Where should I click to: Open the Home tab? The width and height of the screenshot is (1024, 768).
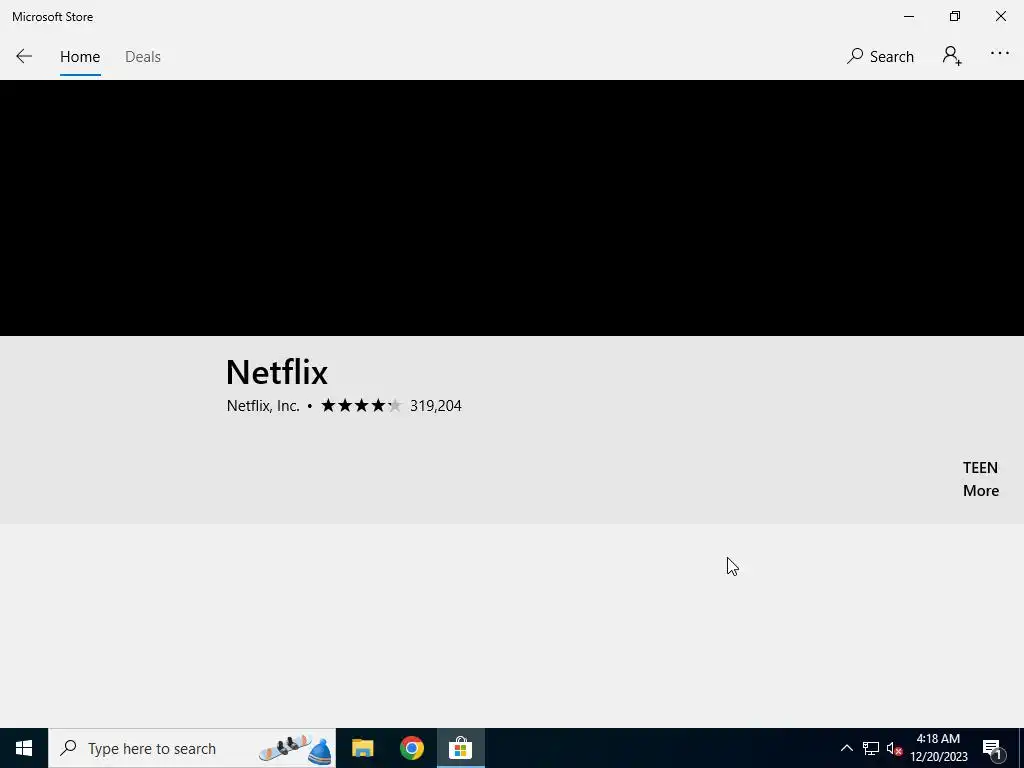80,57
